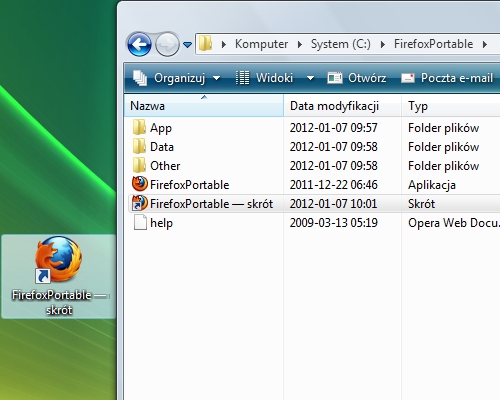
Task: Click Folder plików type for App
Action: (x=443, y=128)
